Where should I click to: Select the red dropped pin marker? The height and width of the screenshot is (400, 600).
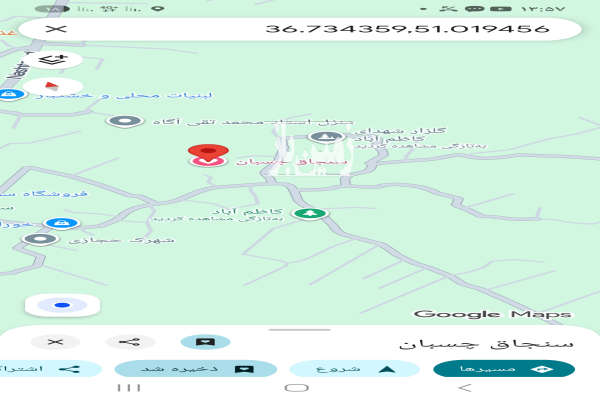pyautogui.click(x=208, y=152)
